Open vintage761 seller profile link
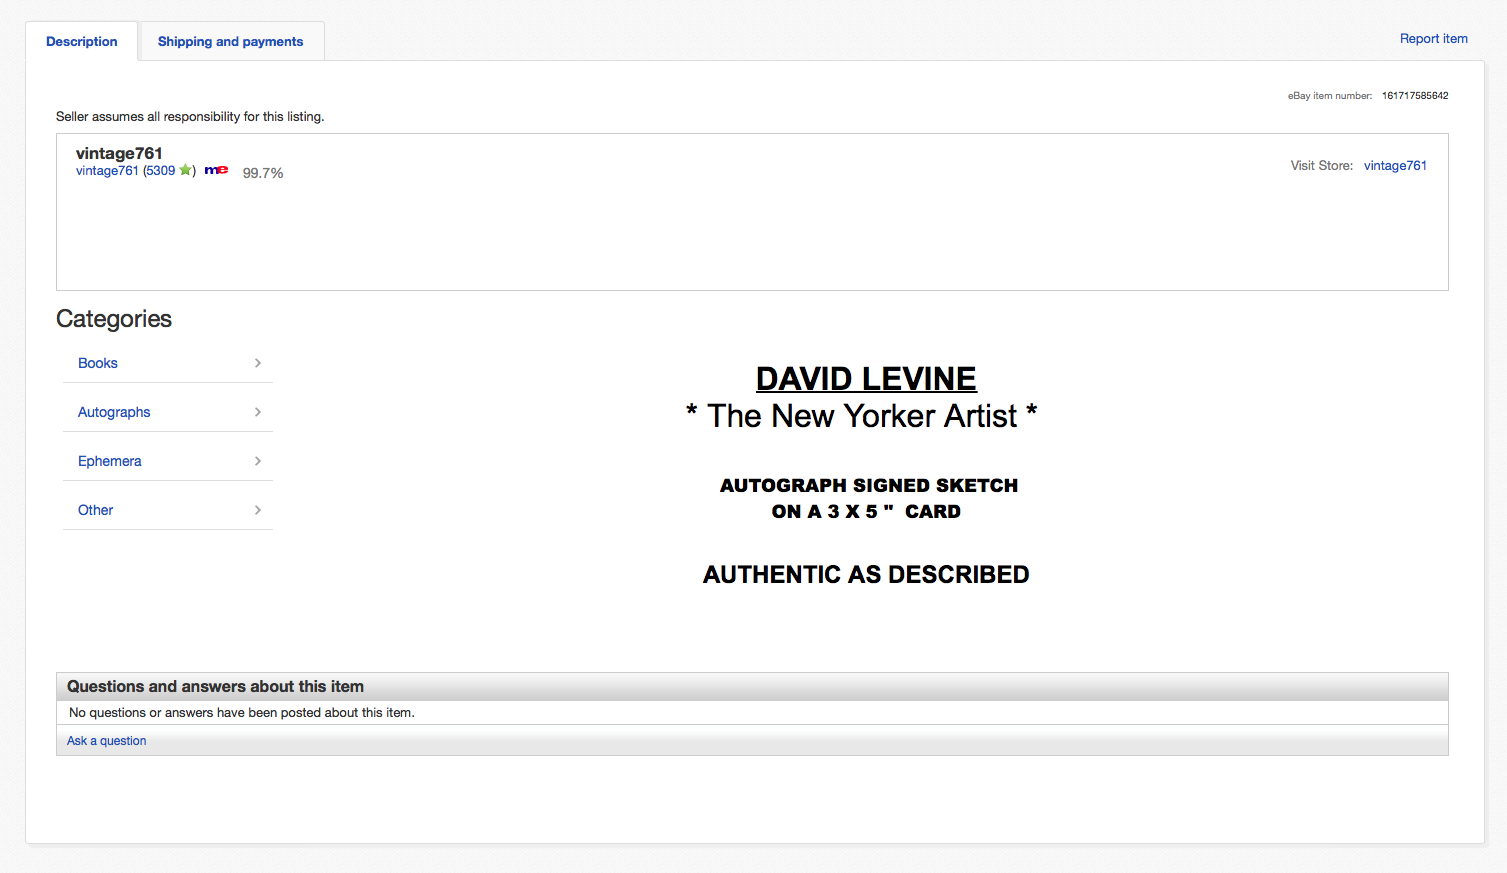 click(x=107, y=171)
